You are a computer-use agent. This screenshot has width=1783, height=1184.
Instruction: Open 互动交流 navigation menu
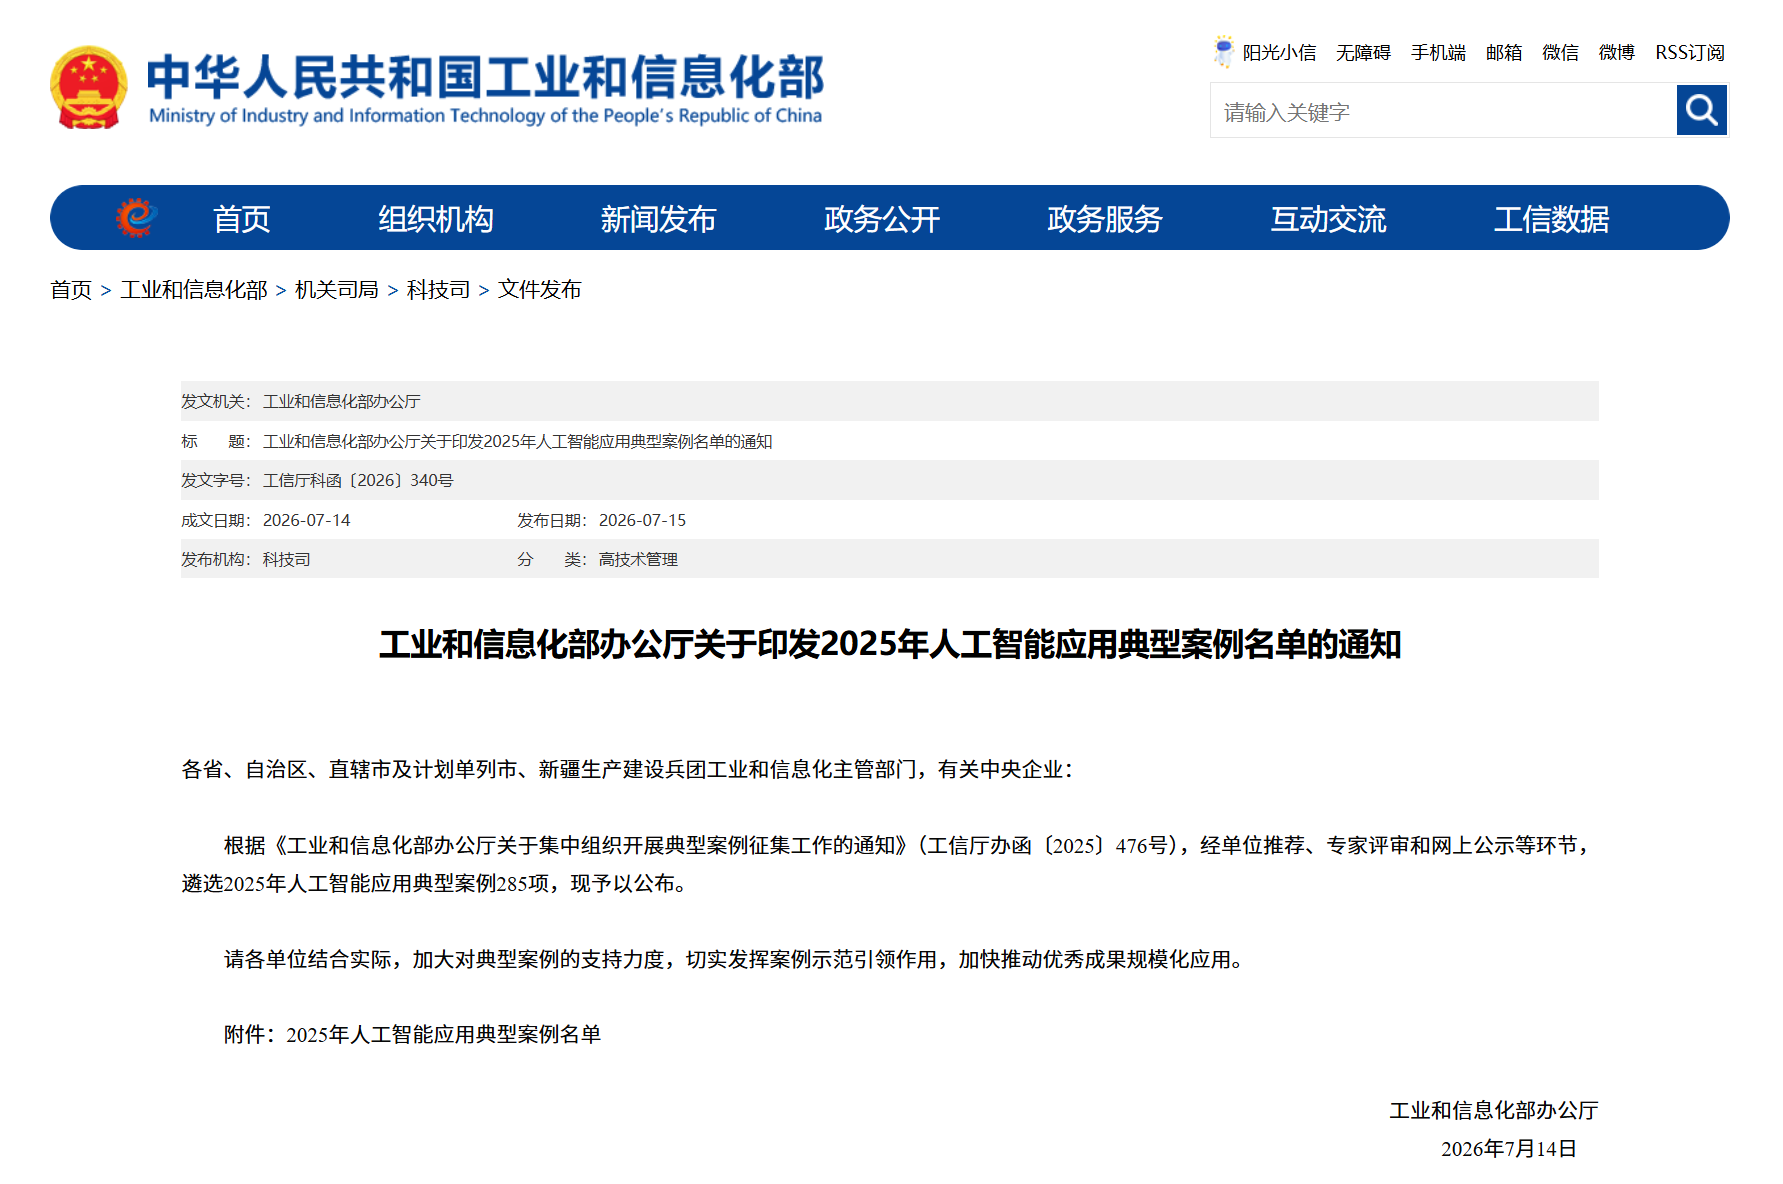pyautogui.click(x=1328, y=218)
